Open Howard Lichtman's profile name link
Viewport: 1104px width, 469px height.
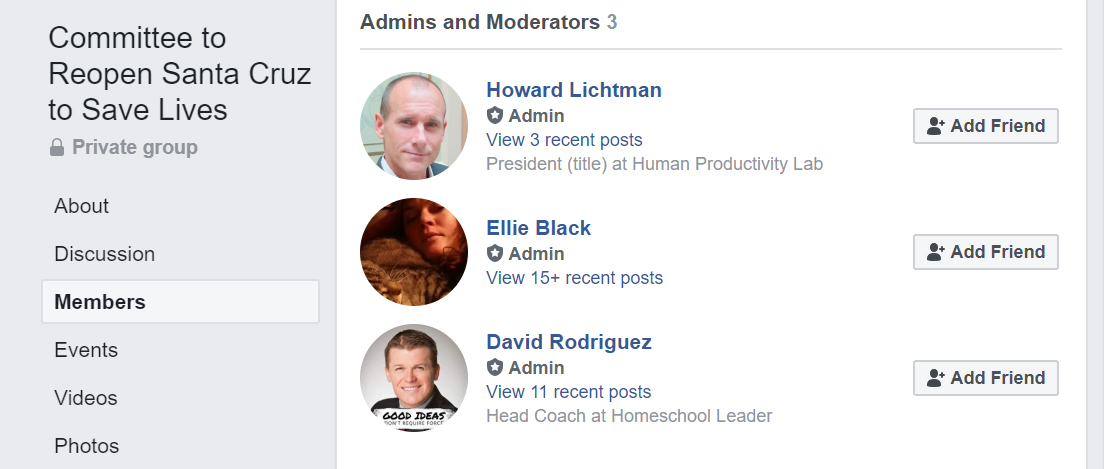(x=574, y=90)
